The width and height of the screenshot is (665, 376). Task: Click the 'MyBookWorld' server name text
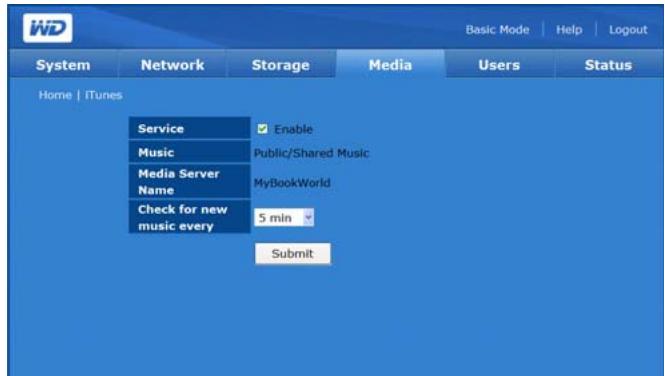(x=292, y=183)
